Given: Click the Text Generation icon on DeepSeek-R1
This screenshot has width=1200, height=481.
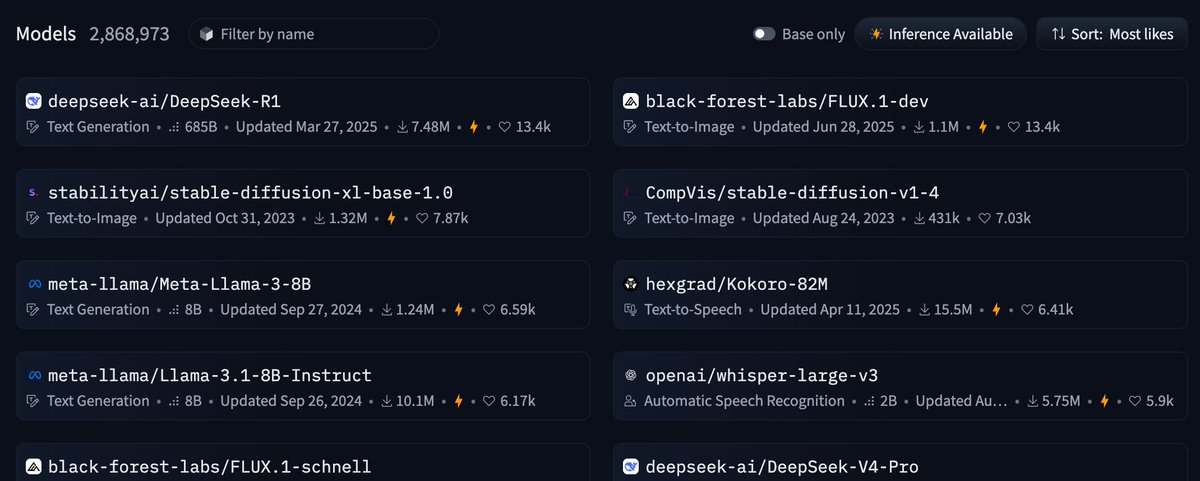Looking at the screenshot, I should coord(33,127).
